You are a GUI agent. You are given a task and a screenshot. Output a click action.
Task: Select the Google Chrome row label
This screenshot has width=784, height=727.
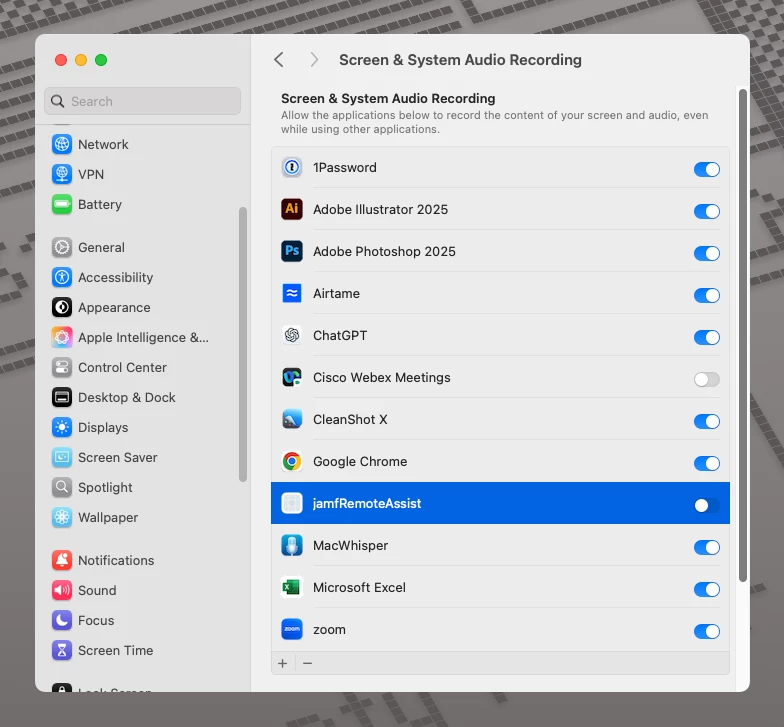[360, 462]
